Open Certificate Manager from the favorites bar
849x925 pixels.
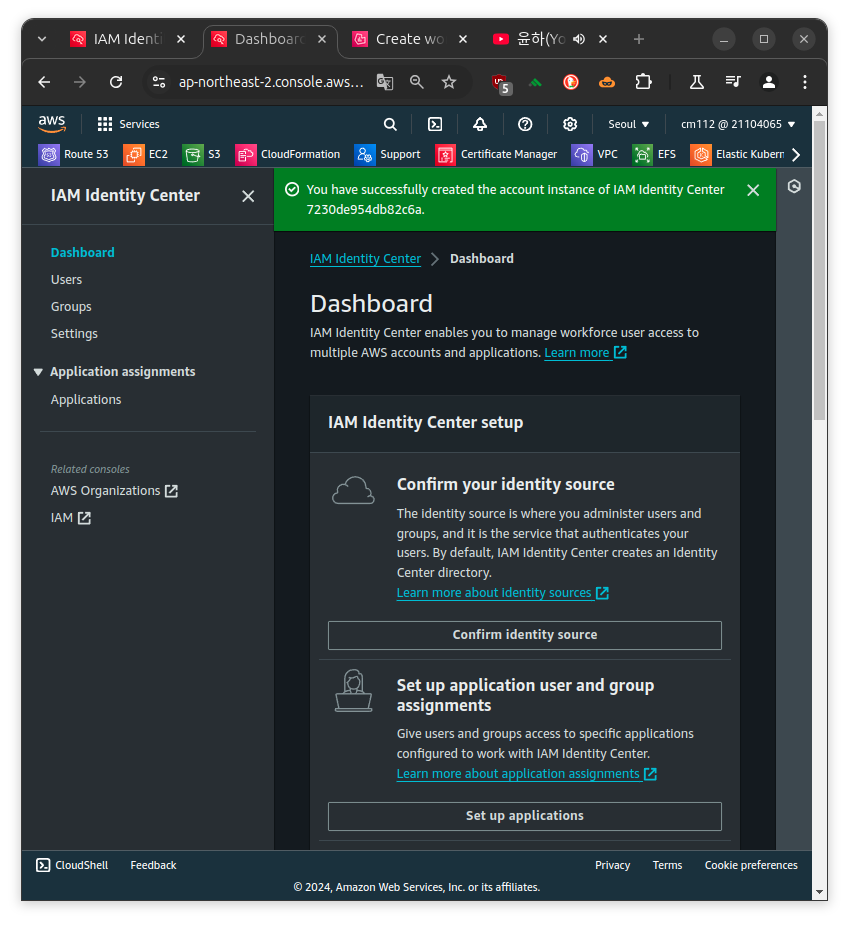[496, 155]
